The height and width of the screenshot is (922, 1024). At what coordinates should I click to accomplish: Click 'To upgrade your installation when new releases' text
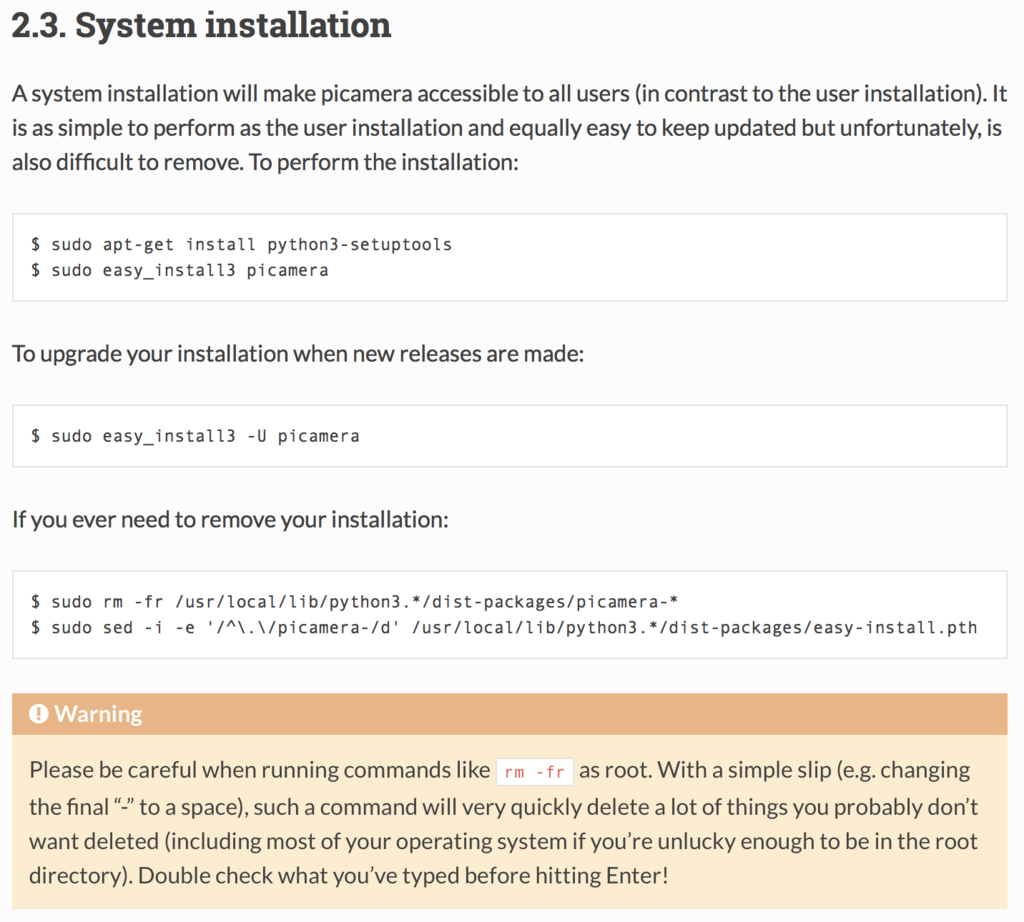tap(298, 354)
